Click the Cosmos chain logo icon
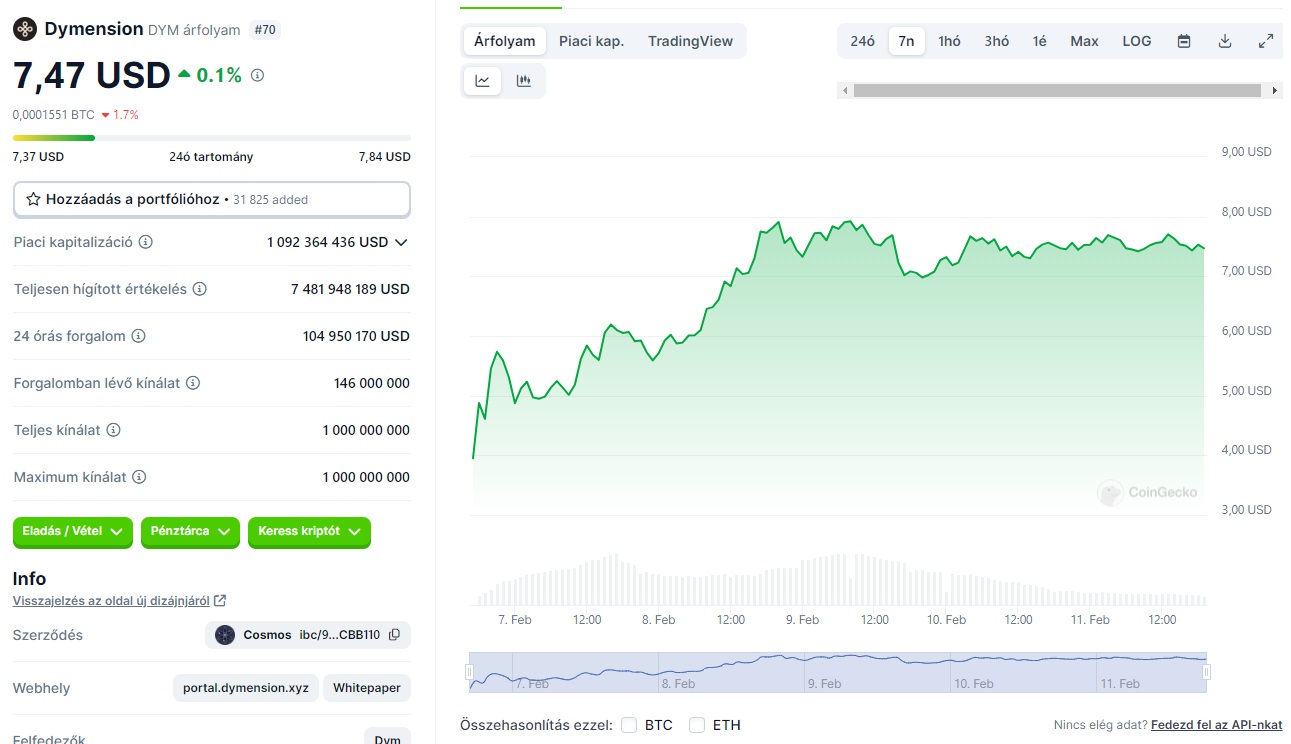The height and width of the screenshot is (744, 1291). point(225,635)
